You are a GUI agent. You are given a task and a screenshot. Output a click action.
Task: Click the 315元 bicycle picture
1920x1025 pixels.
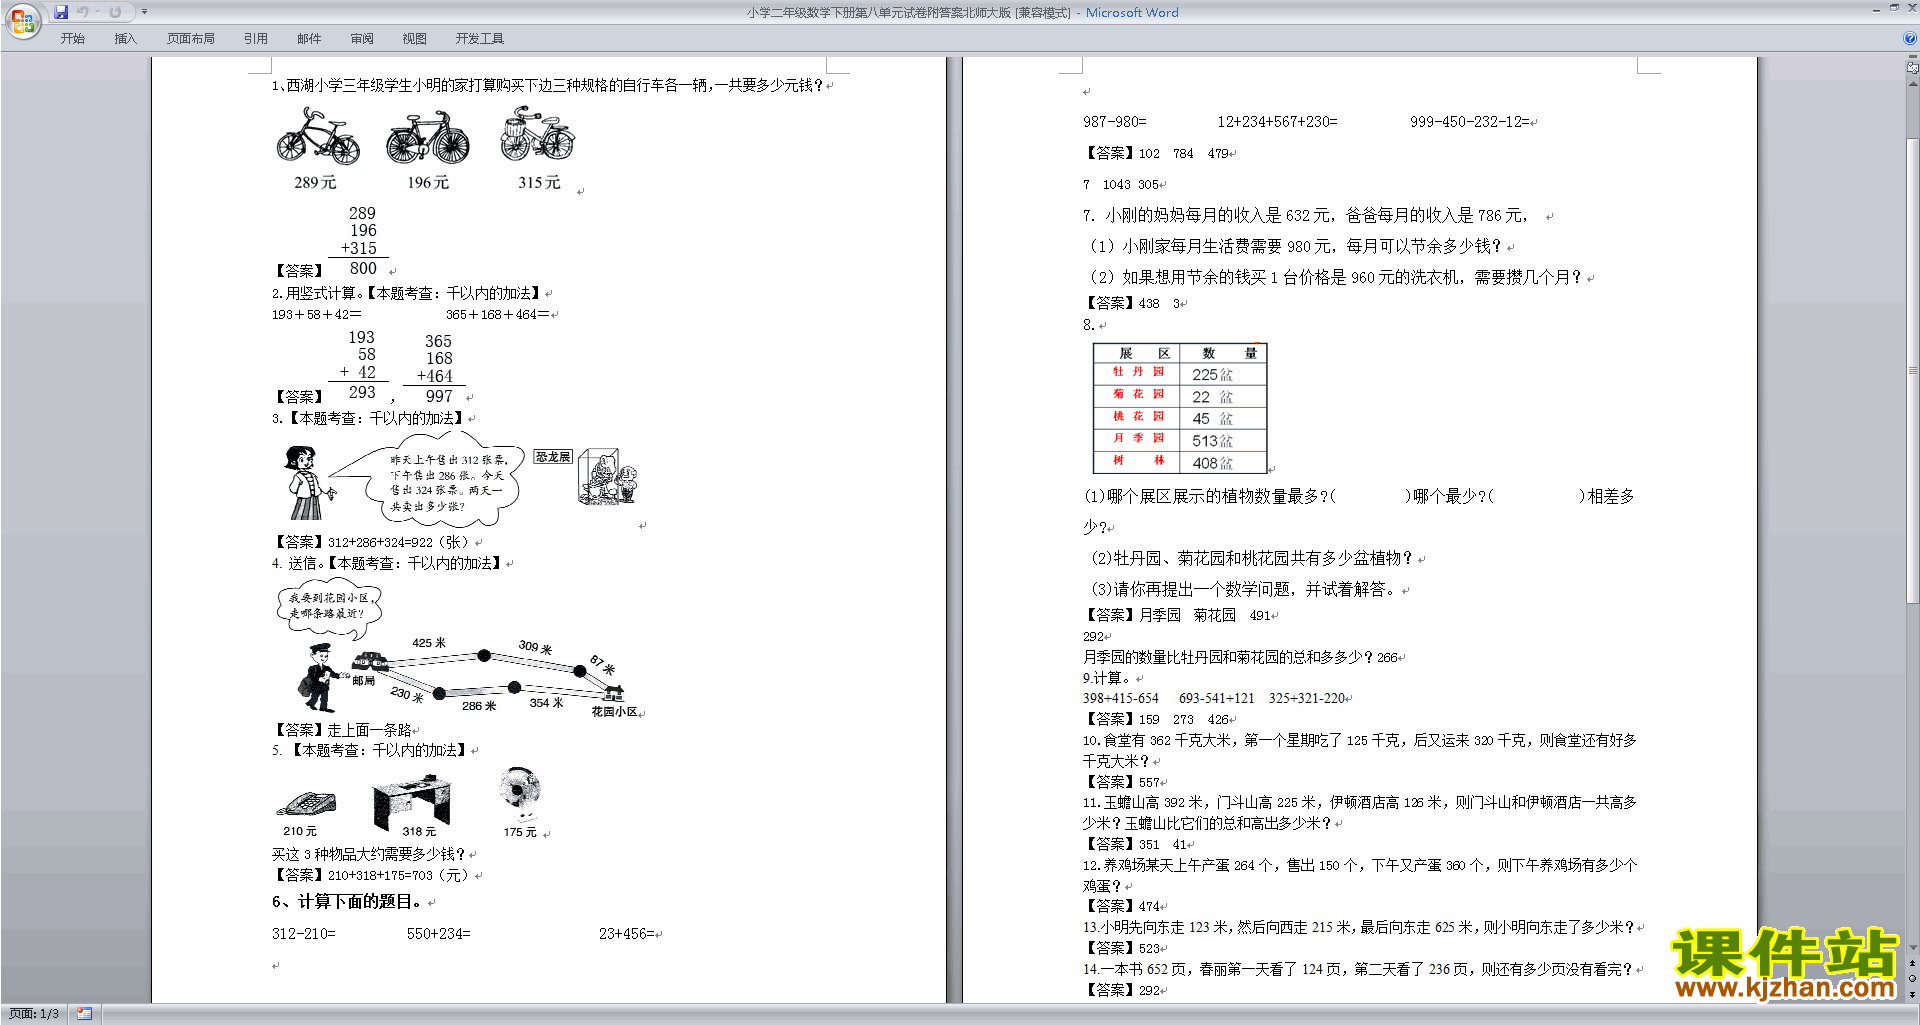click(x=538, y=134)
